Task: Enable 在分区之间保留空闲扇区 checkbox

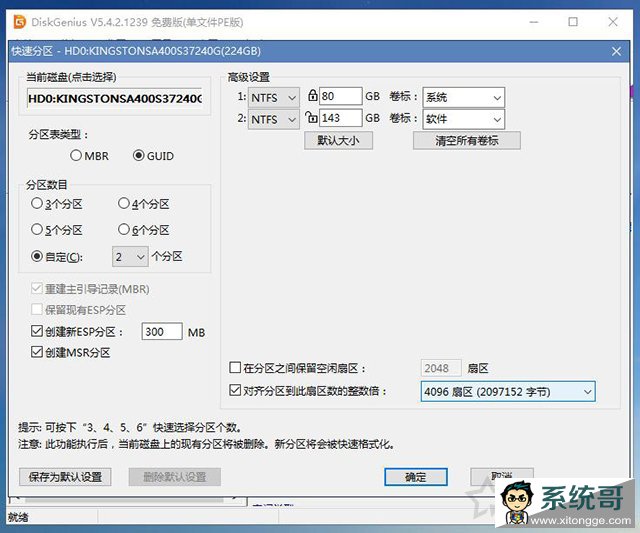Action: [235, 368]
